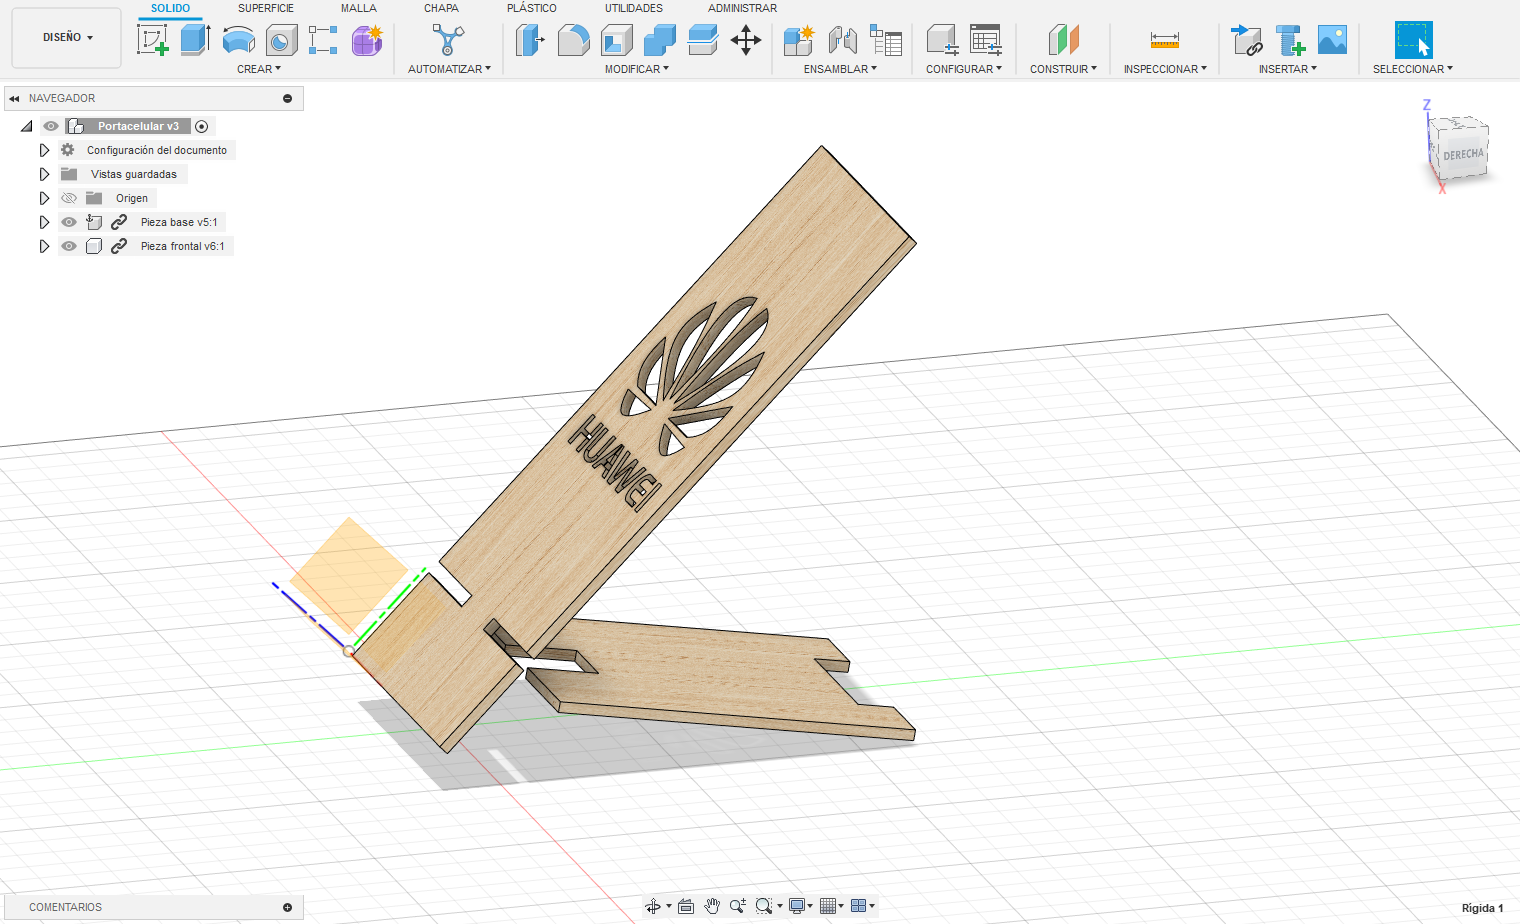1520x924 pixels.
Task: Open the CONFIGURAR dropdown menu
Action: coord(964,69)
